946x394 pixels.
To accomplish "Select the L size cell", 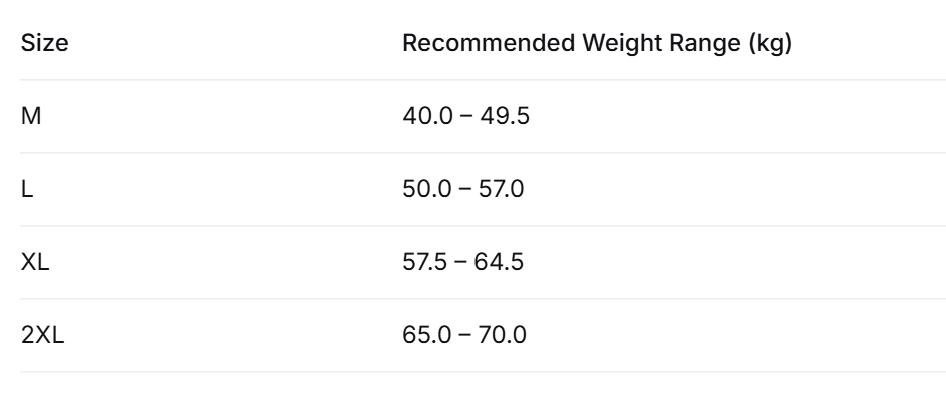I will click(x=27, y=189).
